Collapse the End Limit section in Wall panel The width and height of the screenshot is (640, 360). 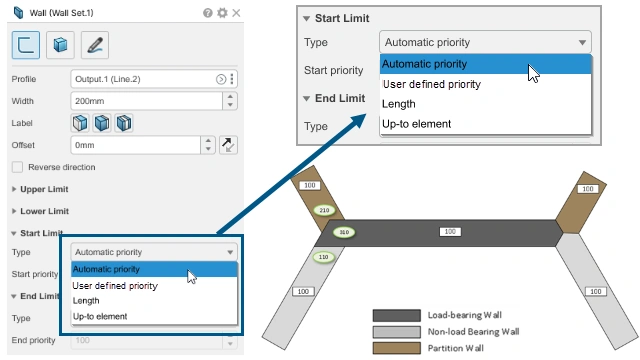pyautogui.click(x=13, y=296)
